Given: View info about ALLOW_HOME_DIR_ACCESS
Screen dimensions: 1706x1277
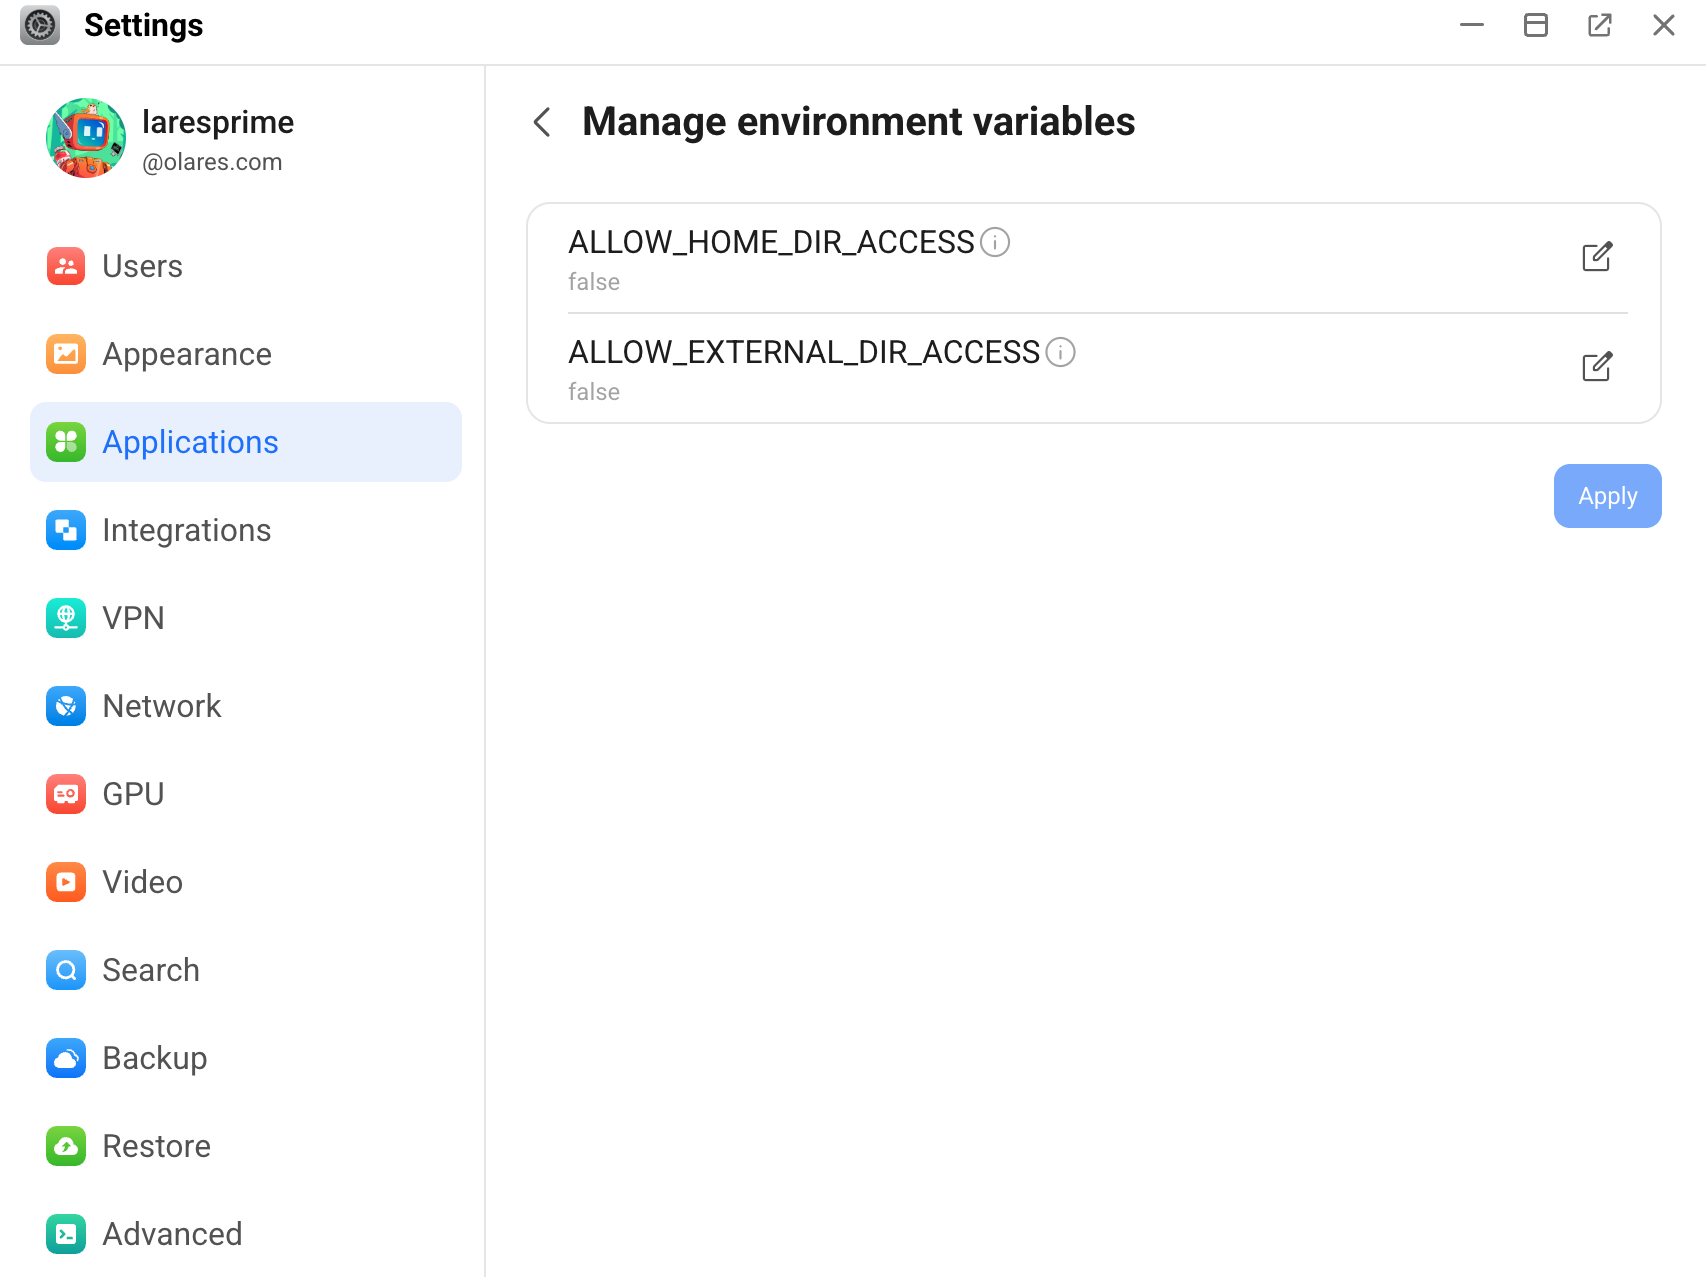Looking at the screenshot, I should pyautogui.click(x=995, y=242).
